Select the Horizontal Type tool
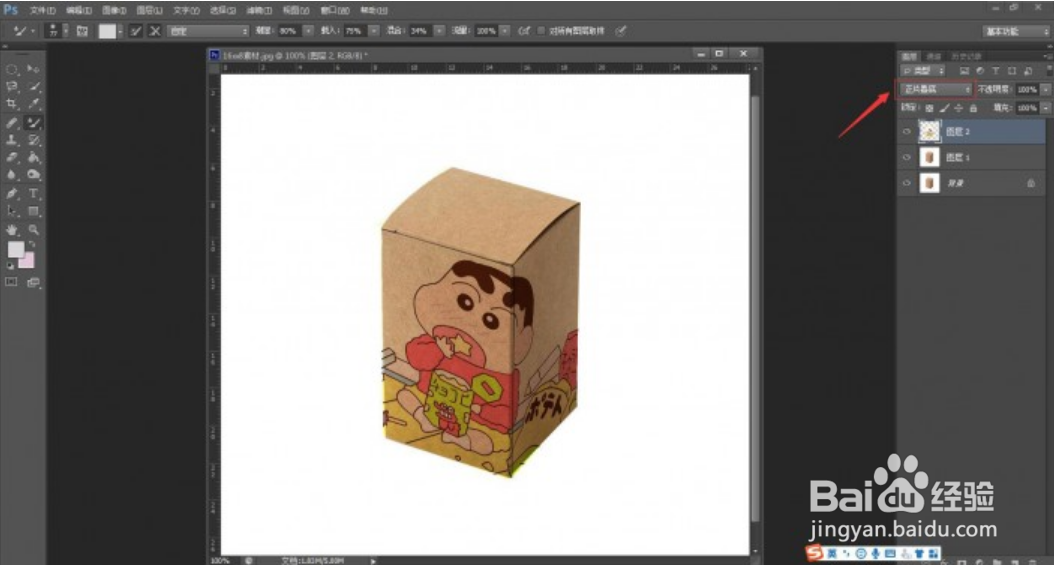This screenshot has width=1054, height=565. point(33,193)
